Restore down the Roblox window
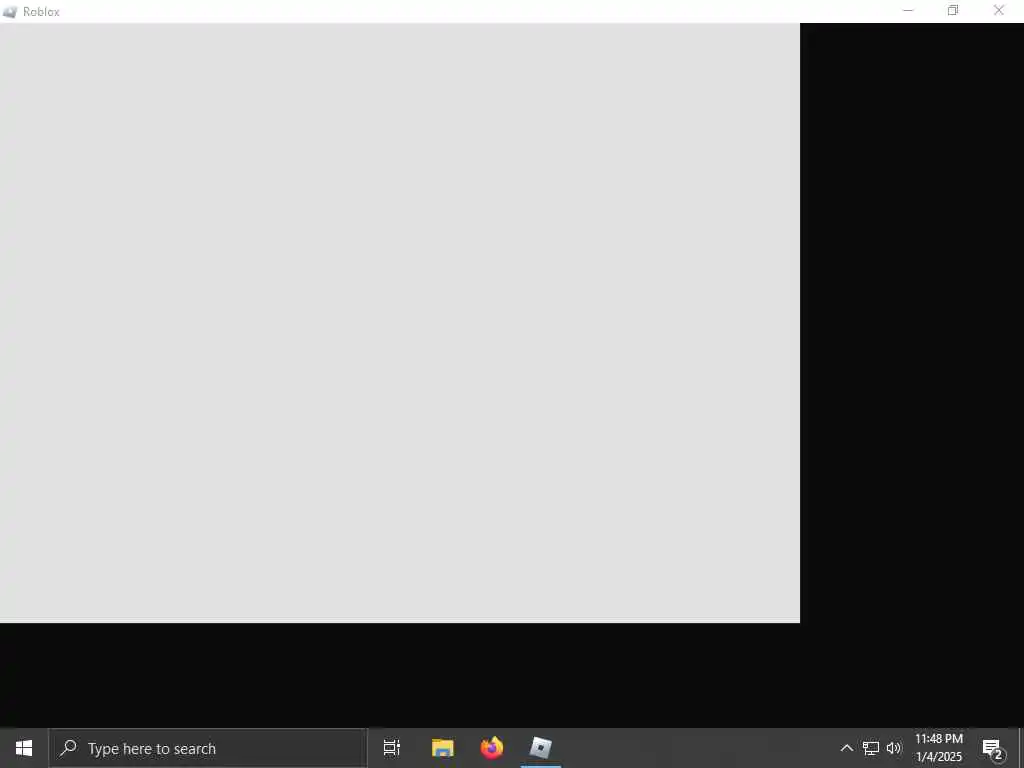 [953, 10]
